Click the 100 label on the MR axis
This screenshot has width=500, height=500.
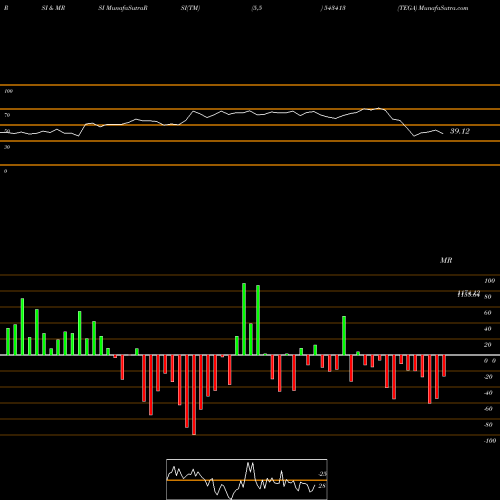489,281
